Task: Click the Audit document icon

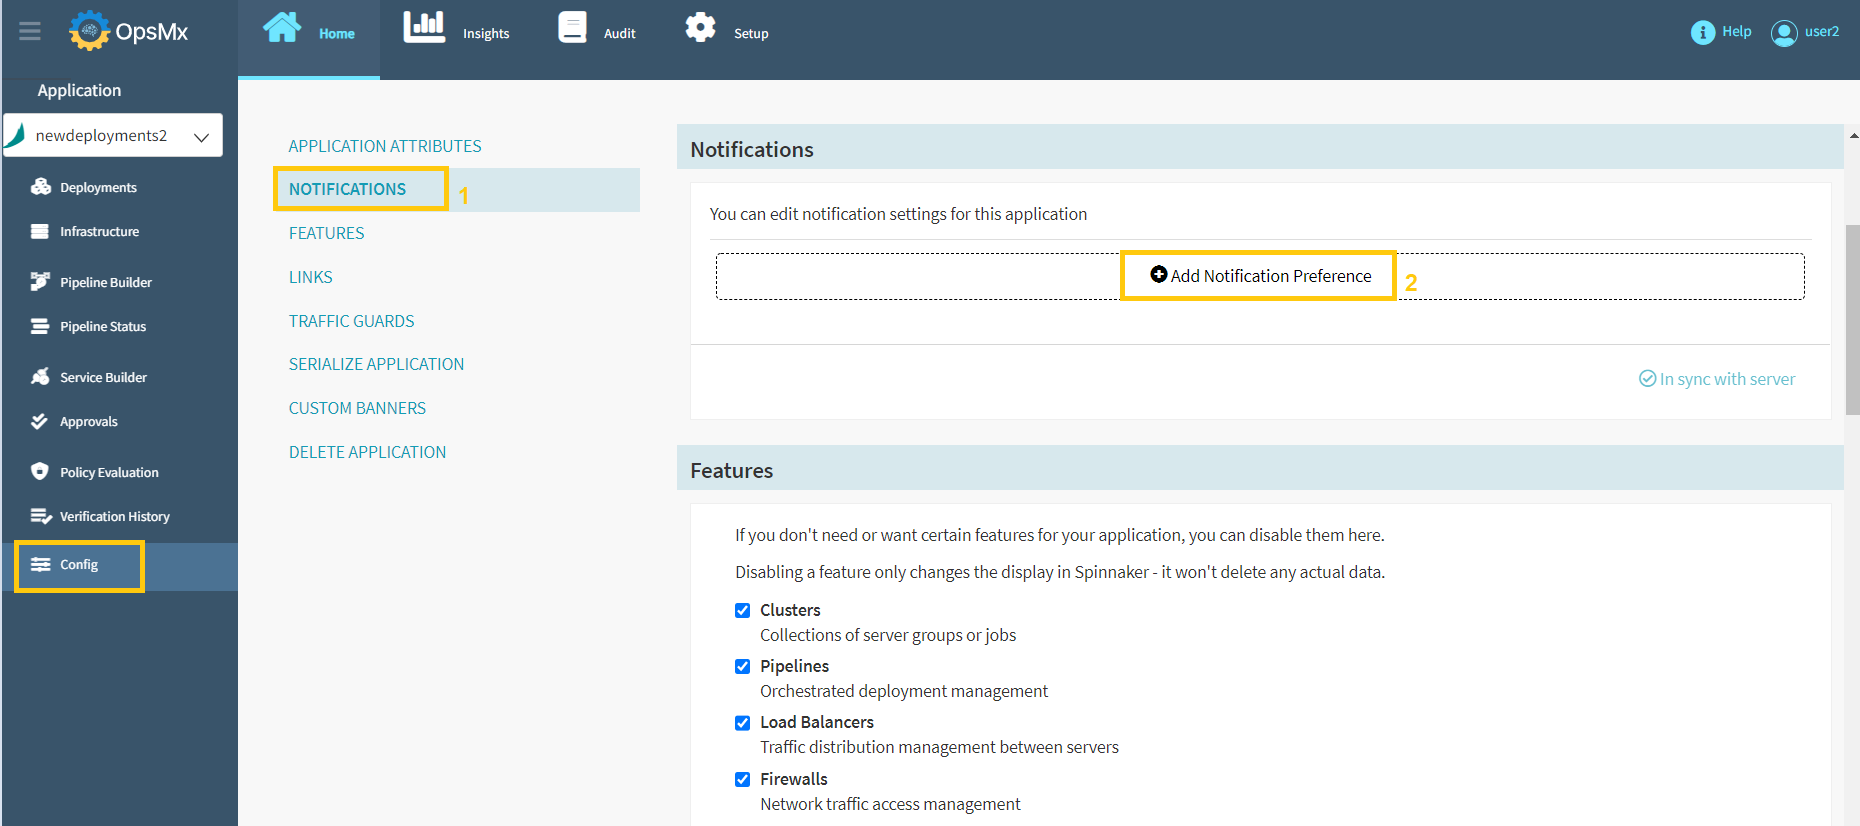Action: 572,27
